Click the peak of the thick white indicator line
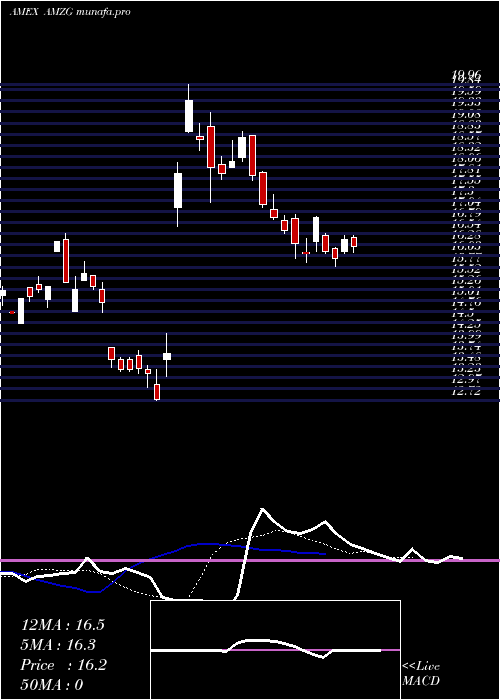 tap(262, 509)
